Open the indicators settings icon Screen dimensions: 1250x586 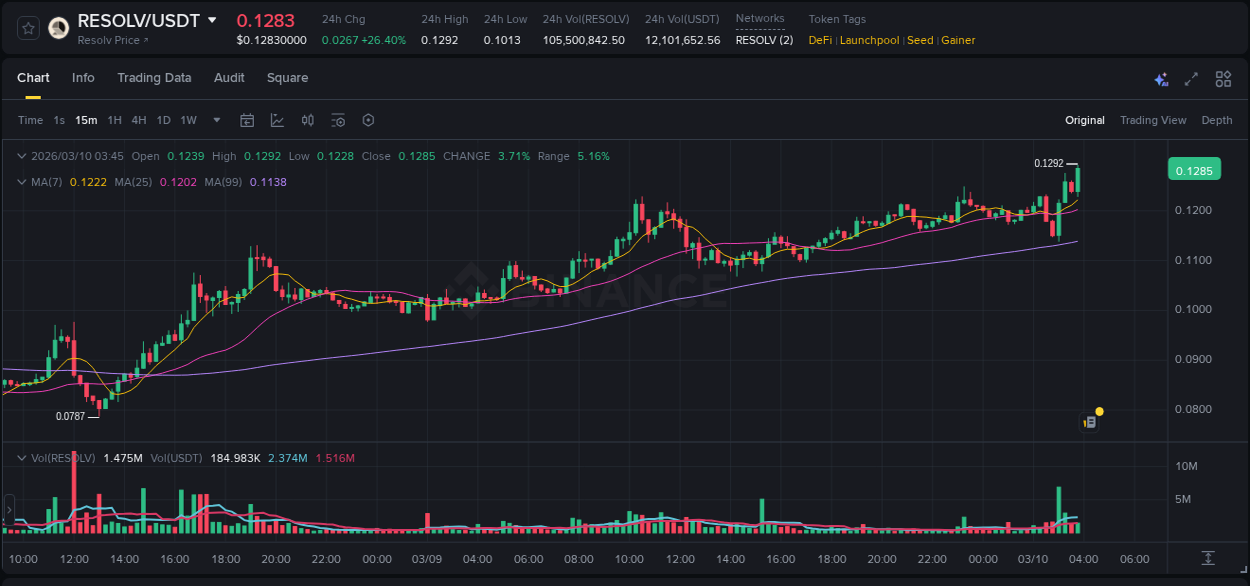tap(338, 120)
